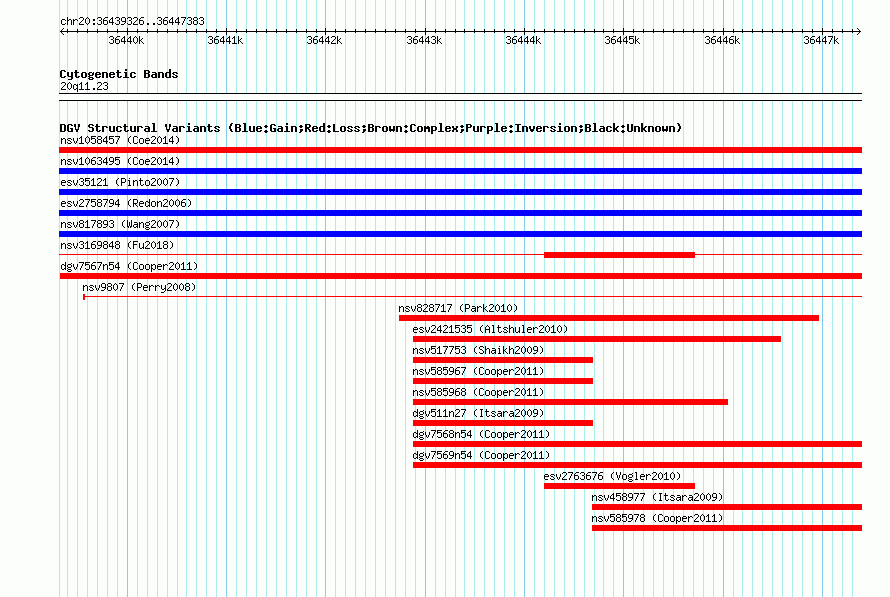
Task: Click the 36447k ruler label
Action: [821, 40]
